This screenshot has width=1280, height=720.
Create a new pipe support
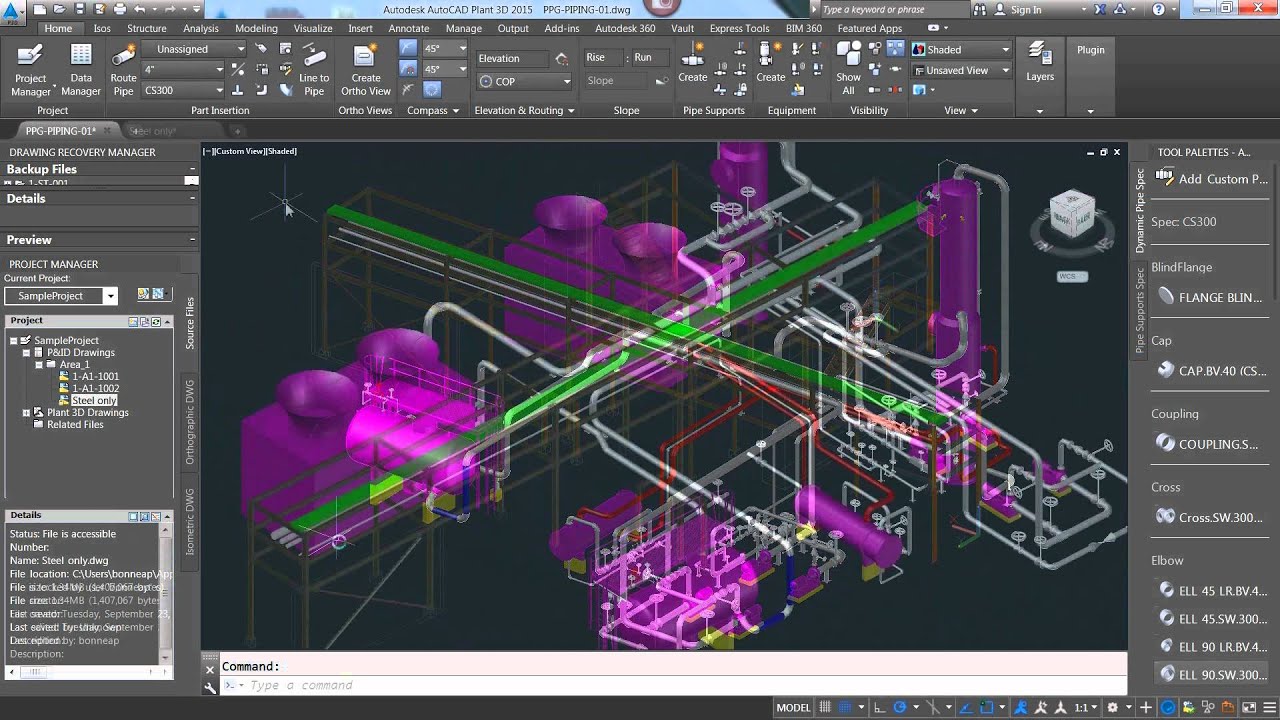(x=692, y=62)
